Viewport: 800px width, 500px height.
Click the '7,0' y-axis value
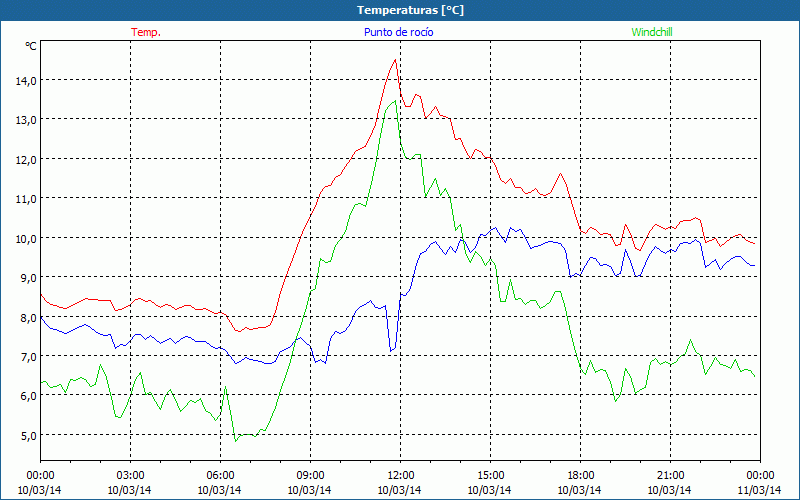pos(28,356)
